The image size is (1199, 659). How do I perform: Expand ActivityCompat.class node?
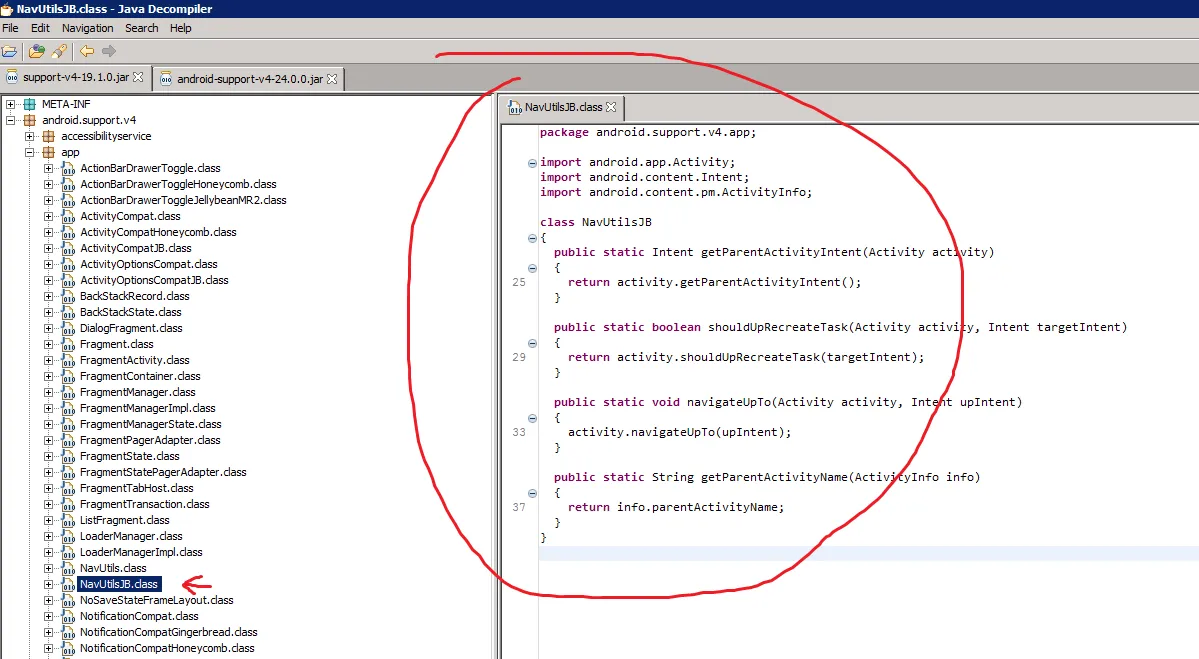[x=49, y=216]
